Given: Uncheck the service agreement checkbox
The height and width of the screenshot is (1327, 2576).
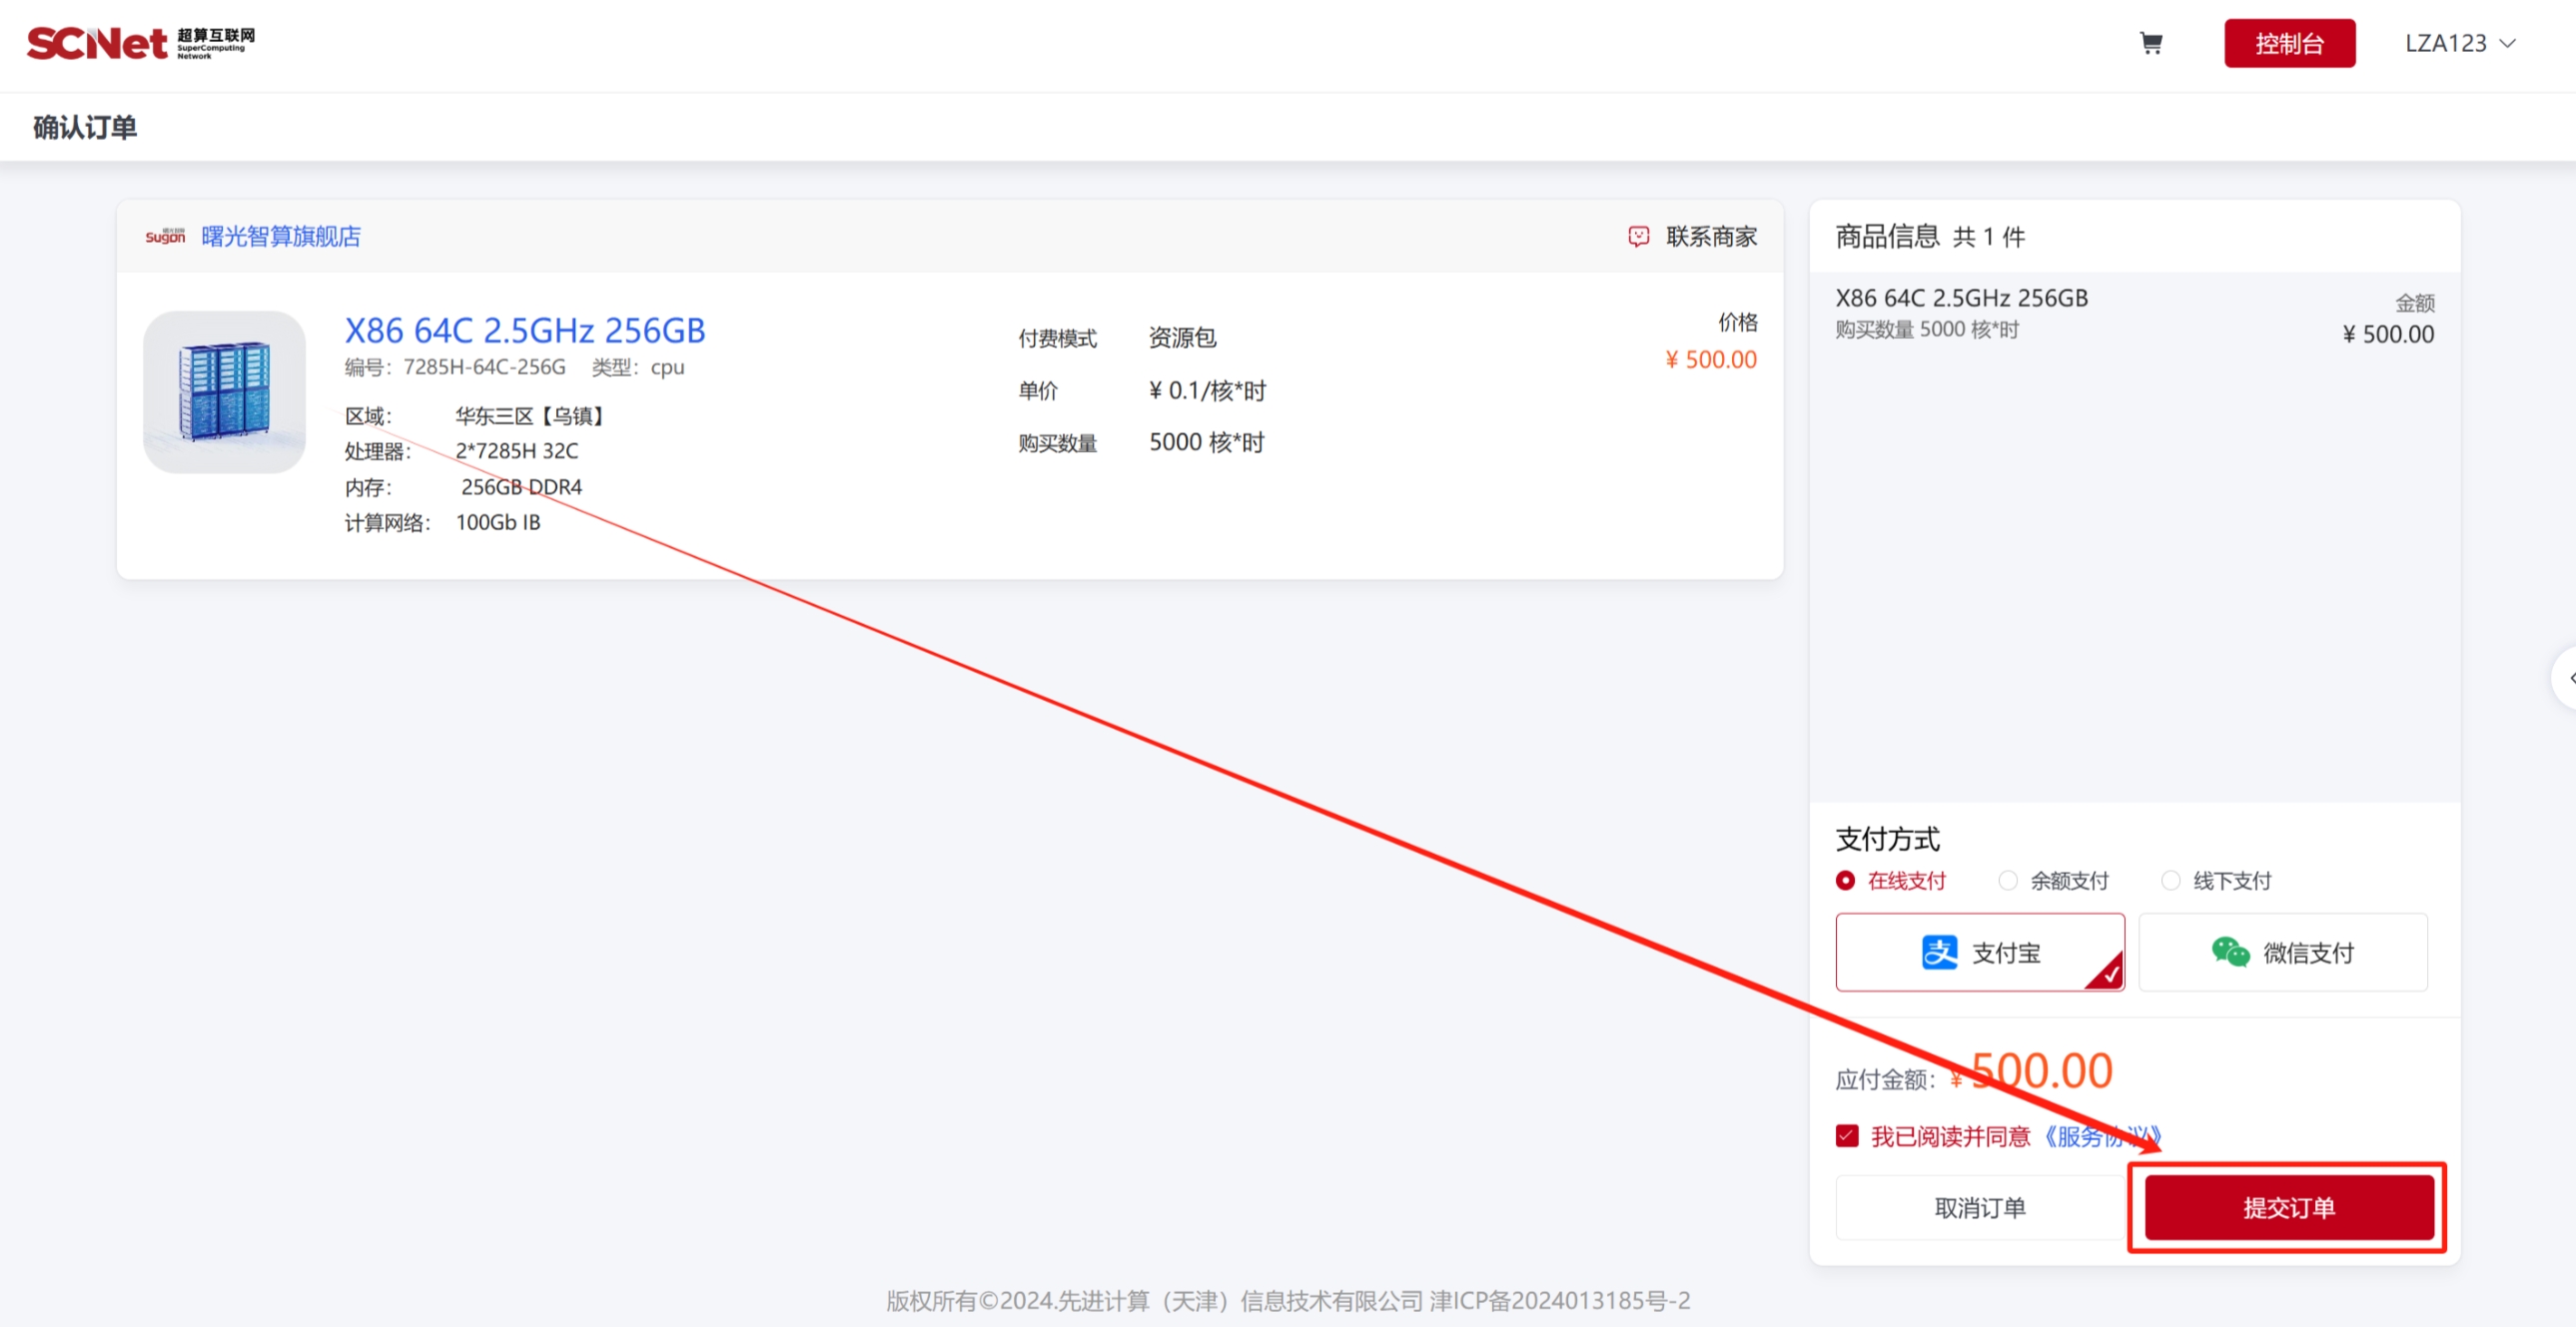Looking at the screenshot, I should [1846, 1136].
